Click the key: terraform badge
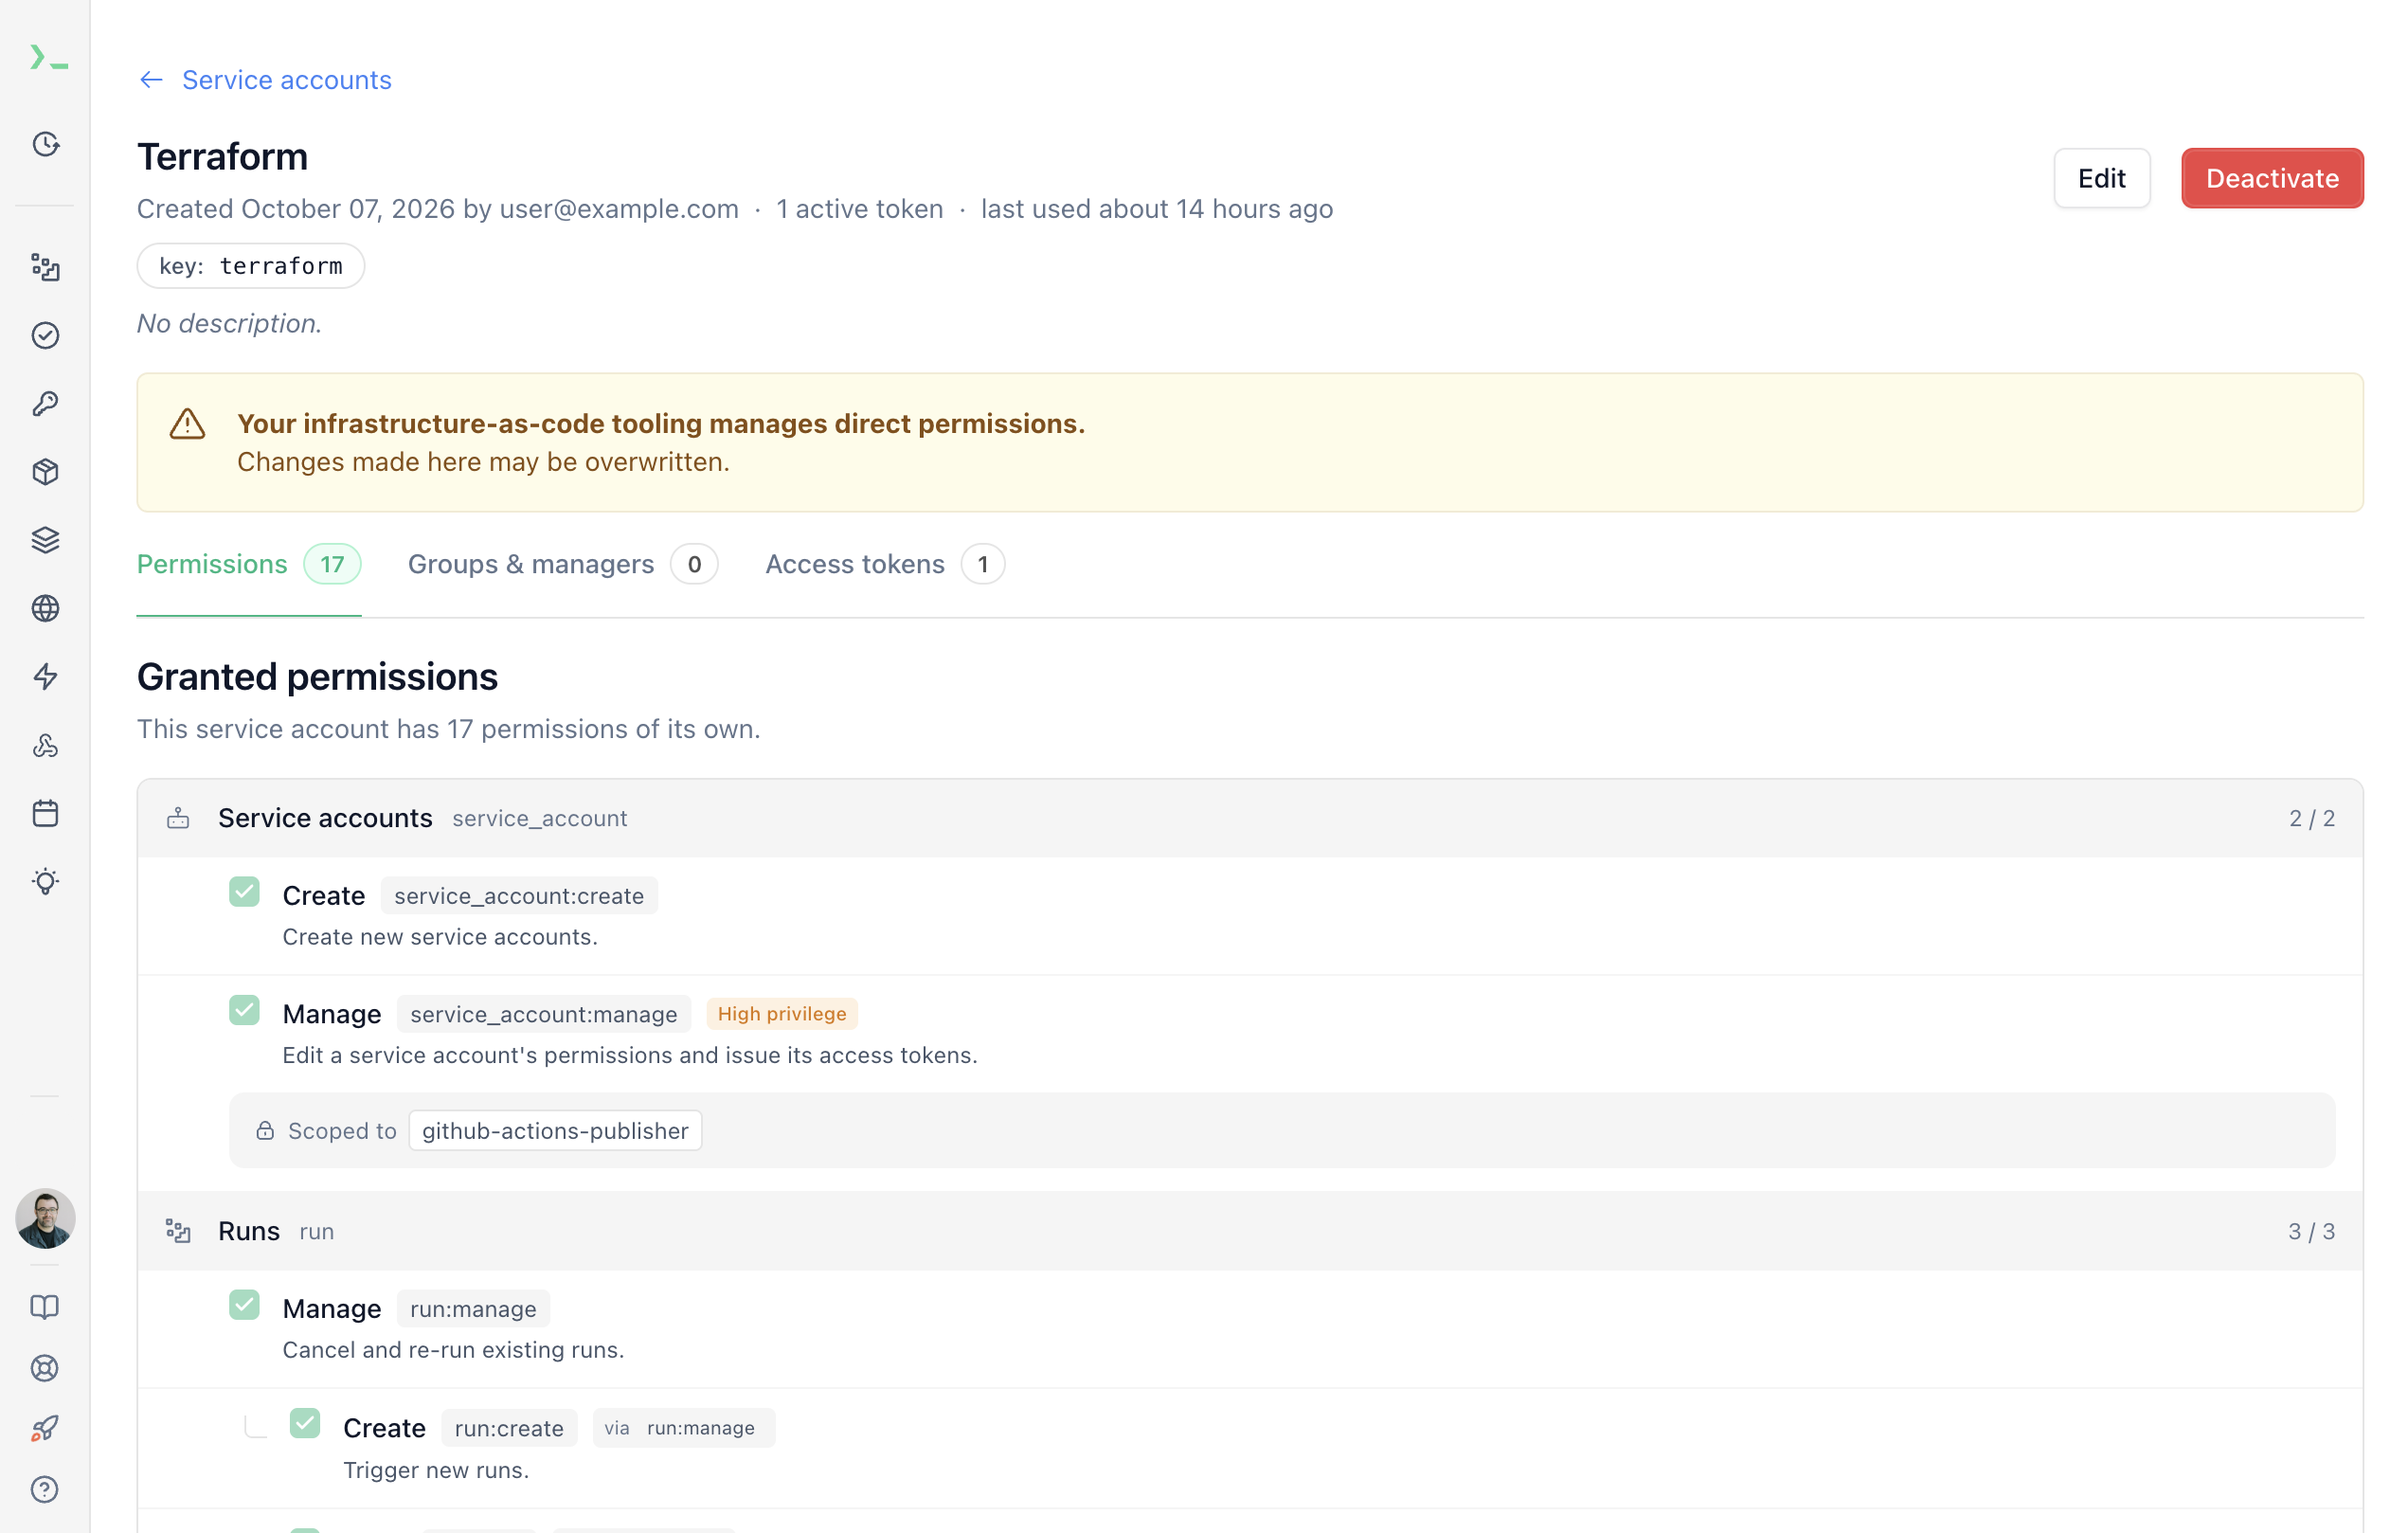The width and height of the screenshot is (2408, 1533). (x=251, y=266)
